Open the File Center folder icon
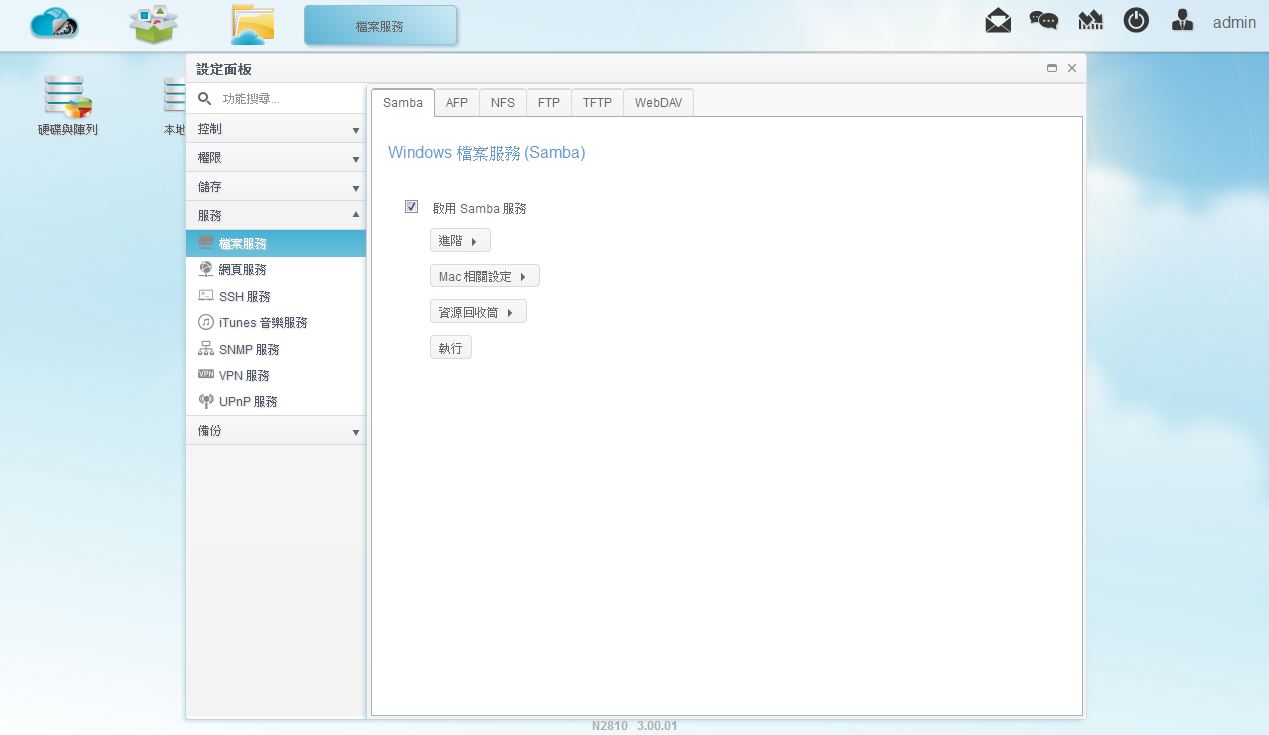This screenshot has height=735, width=1269. pos(252,24)
